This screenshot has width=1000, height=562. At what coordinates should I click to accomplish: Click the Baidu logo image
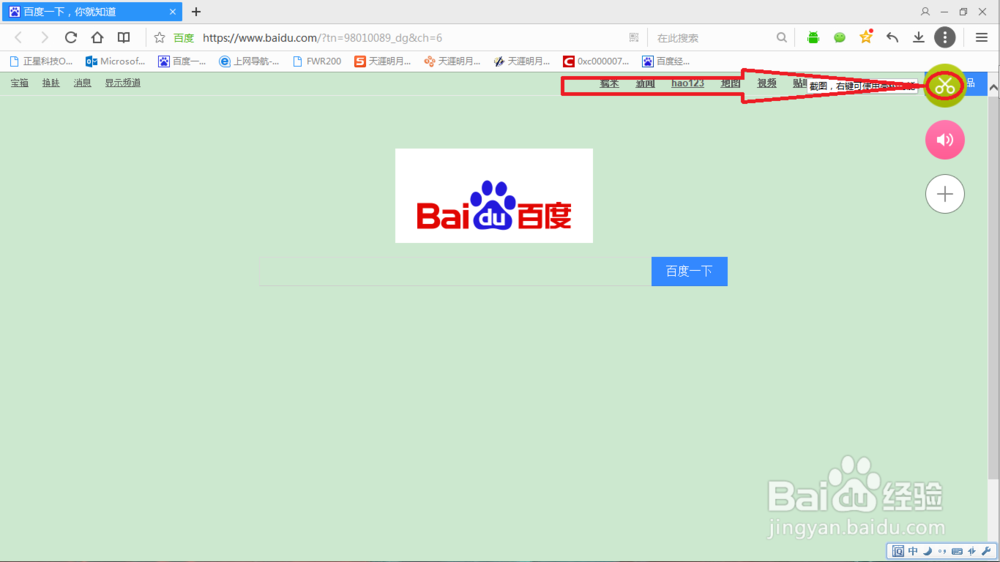coord(494,195)
